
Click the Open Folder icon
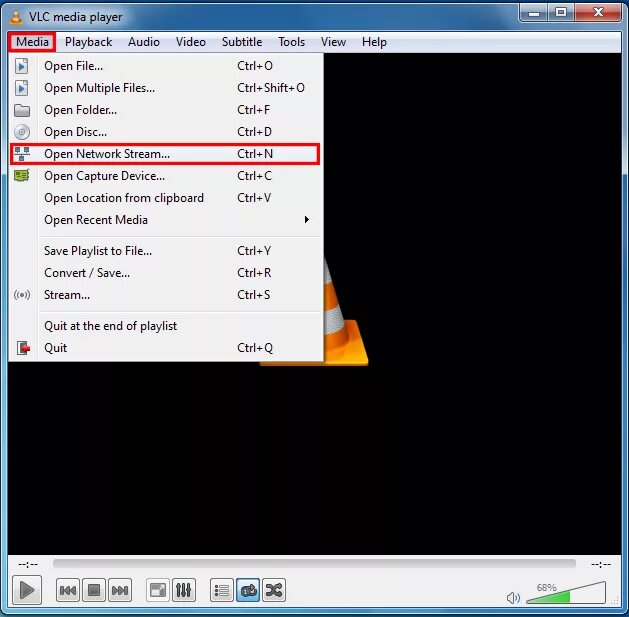click(22, 110)
